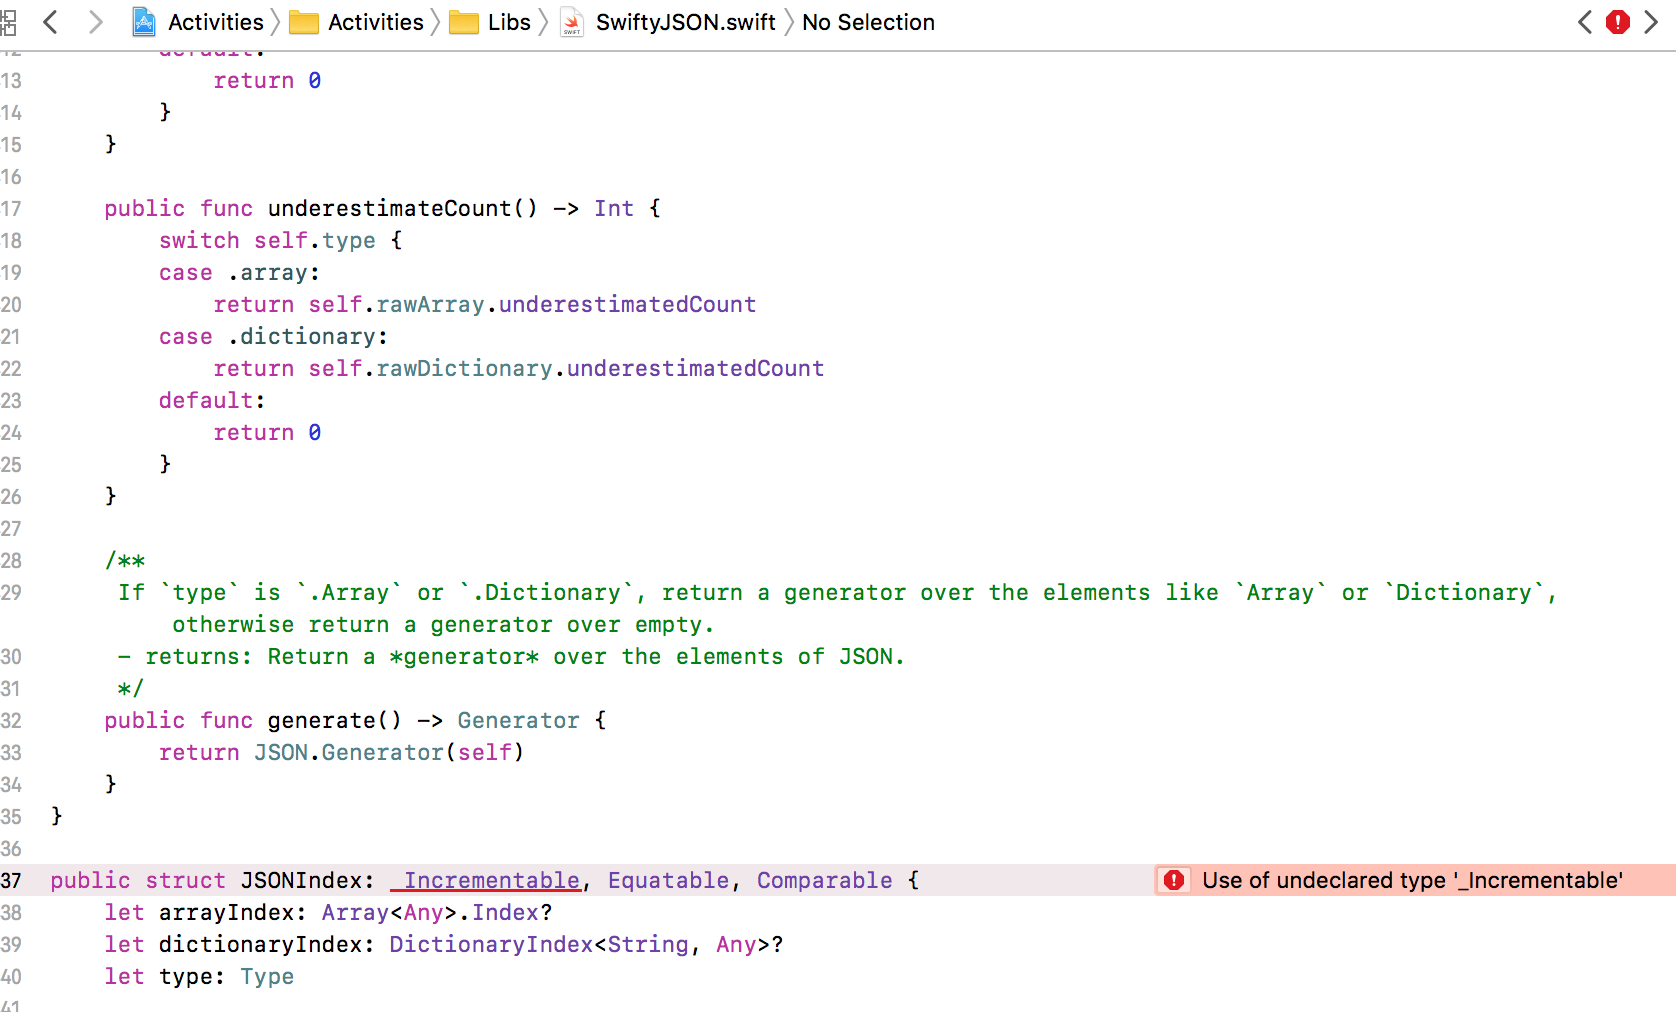This screenshot has height=1012, width=1676.
Task: Click the underlined _Incrementable type
Action: pyautogui.click(x=485, y=880)
